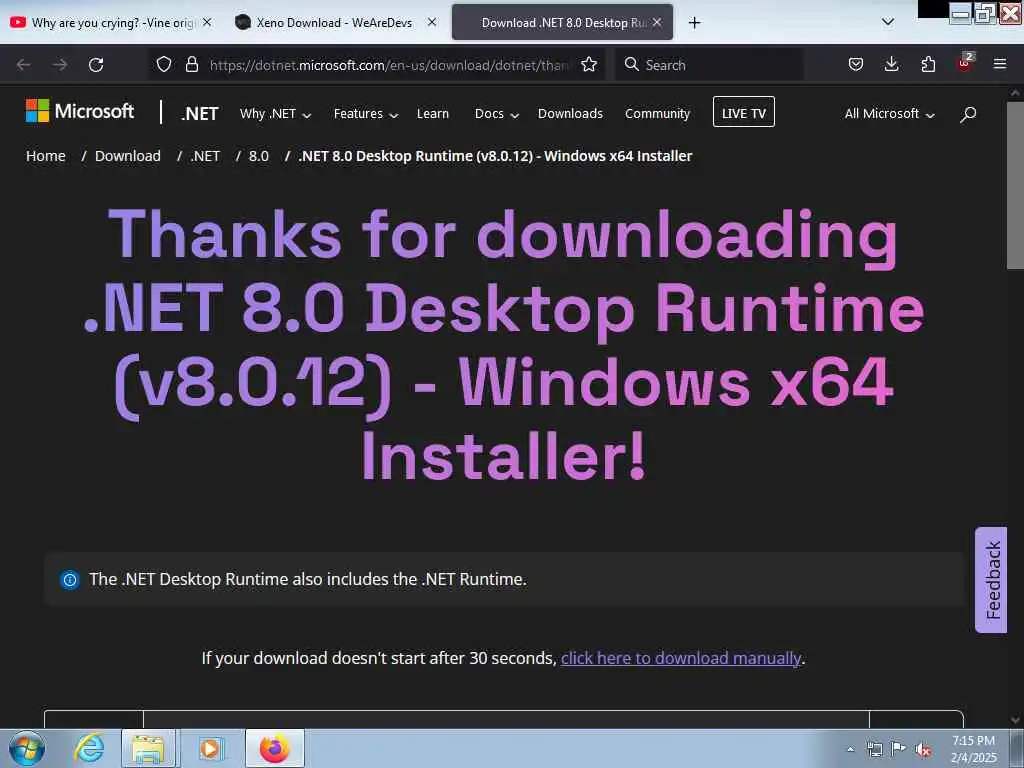Viewport: 1024px width, 768px height.
Task: Launch Internet Explorer from taskbar
Action: coord(89,748)
